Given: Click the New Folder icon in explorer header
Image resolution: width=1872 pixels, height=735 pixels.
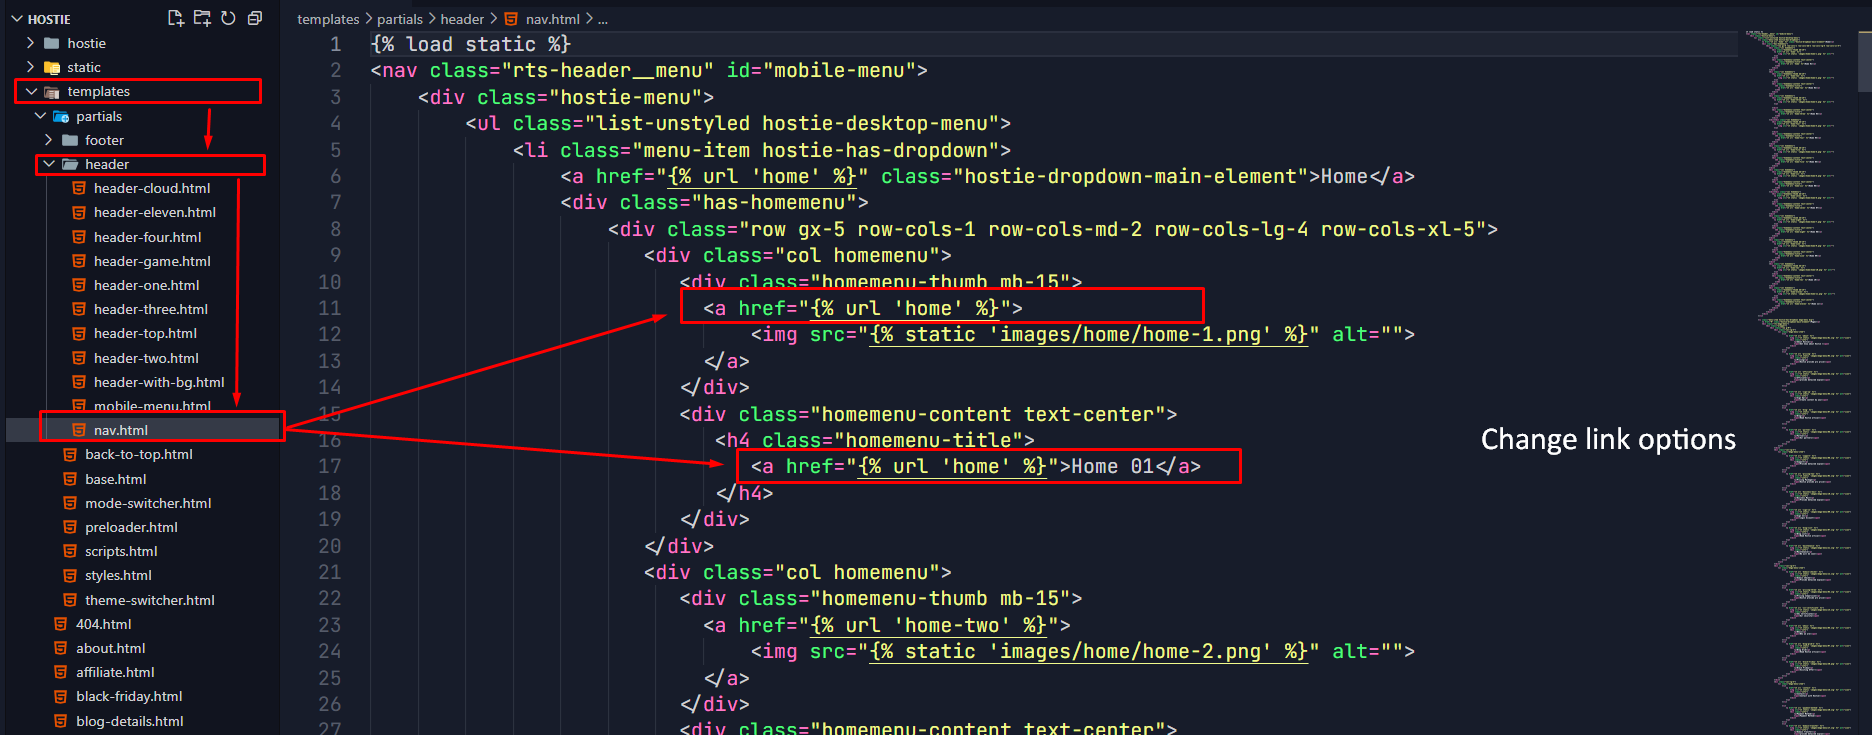Looking at the screenshot, I should coord(202,18).
